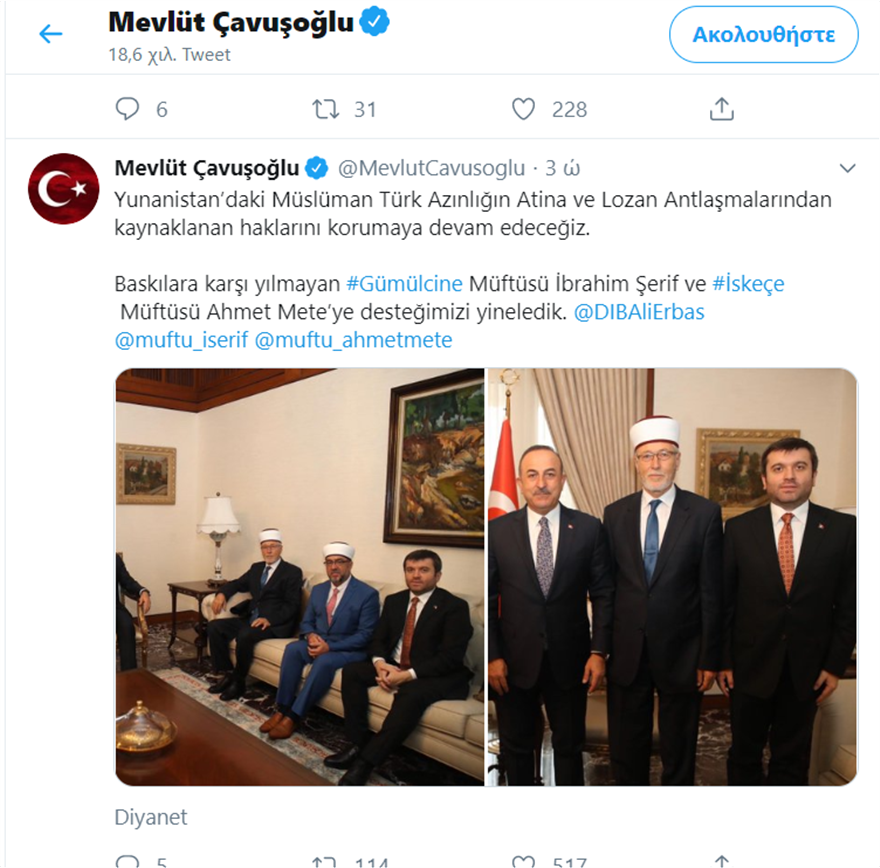Image resolution: width=880 pixels, height=868 pixels.
Task: Like the tweet with 228 likes
Action: click(x=523, y=109)
